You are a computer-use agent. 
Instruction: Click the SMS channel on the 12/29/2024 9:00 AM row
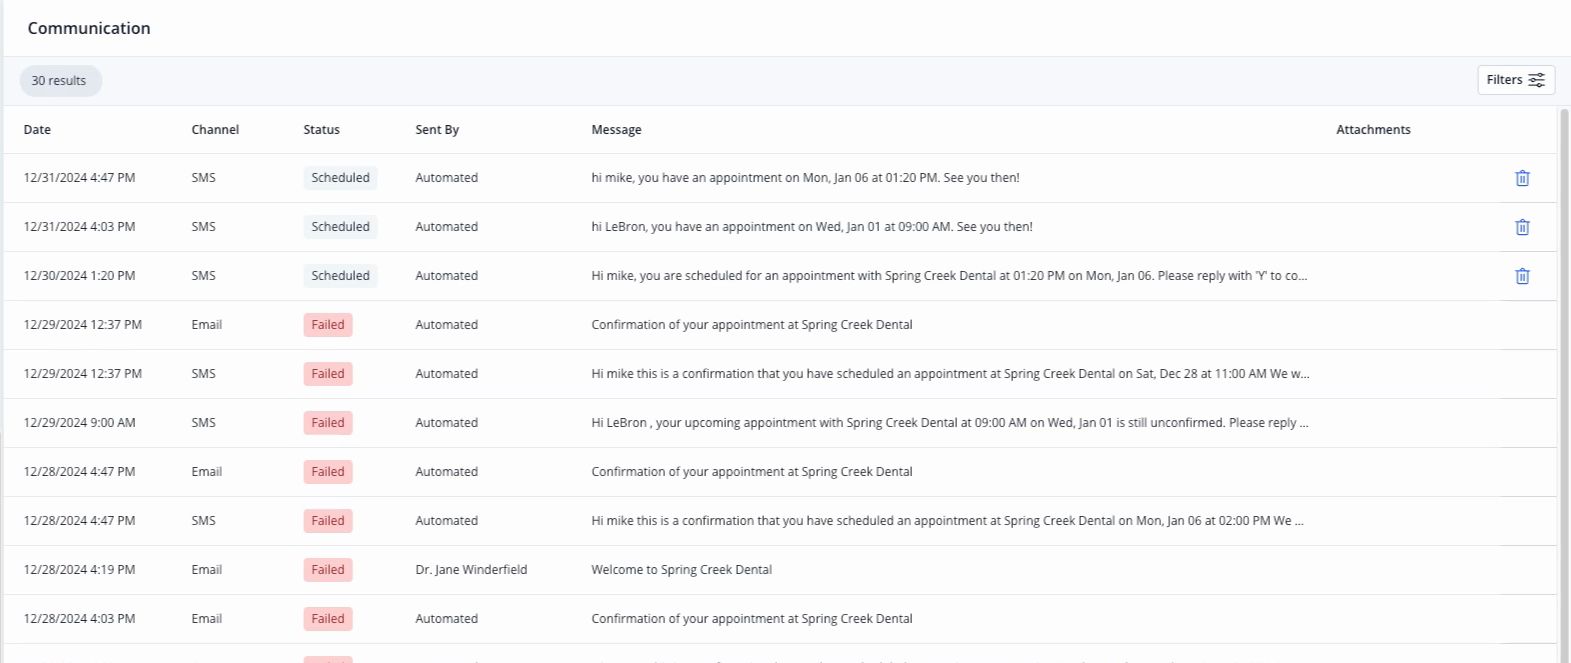[203, 423]
